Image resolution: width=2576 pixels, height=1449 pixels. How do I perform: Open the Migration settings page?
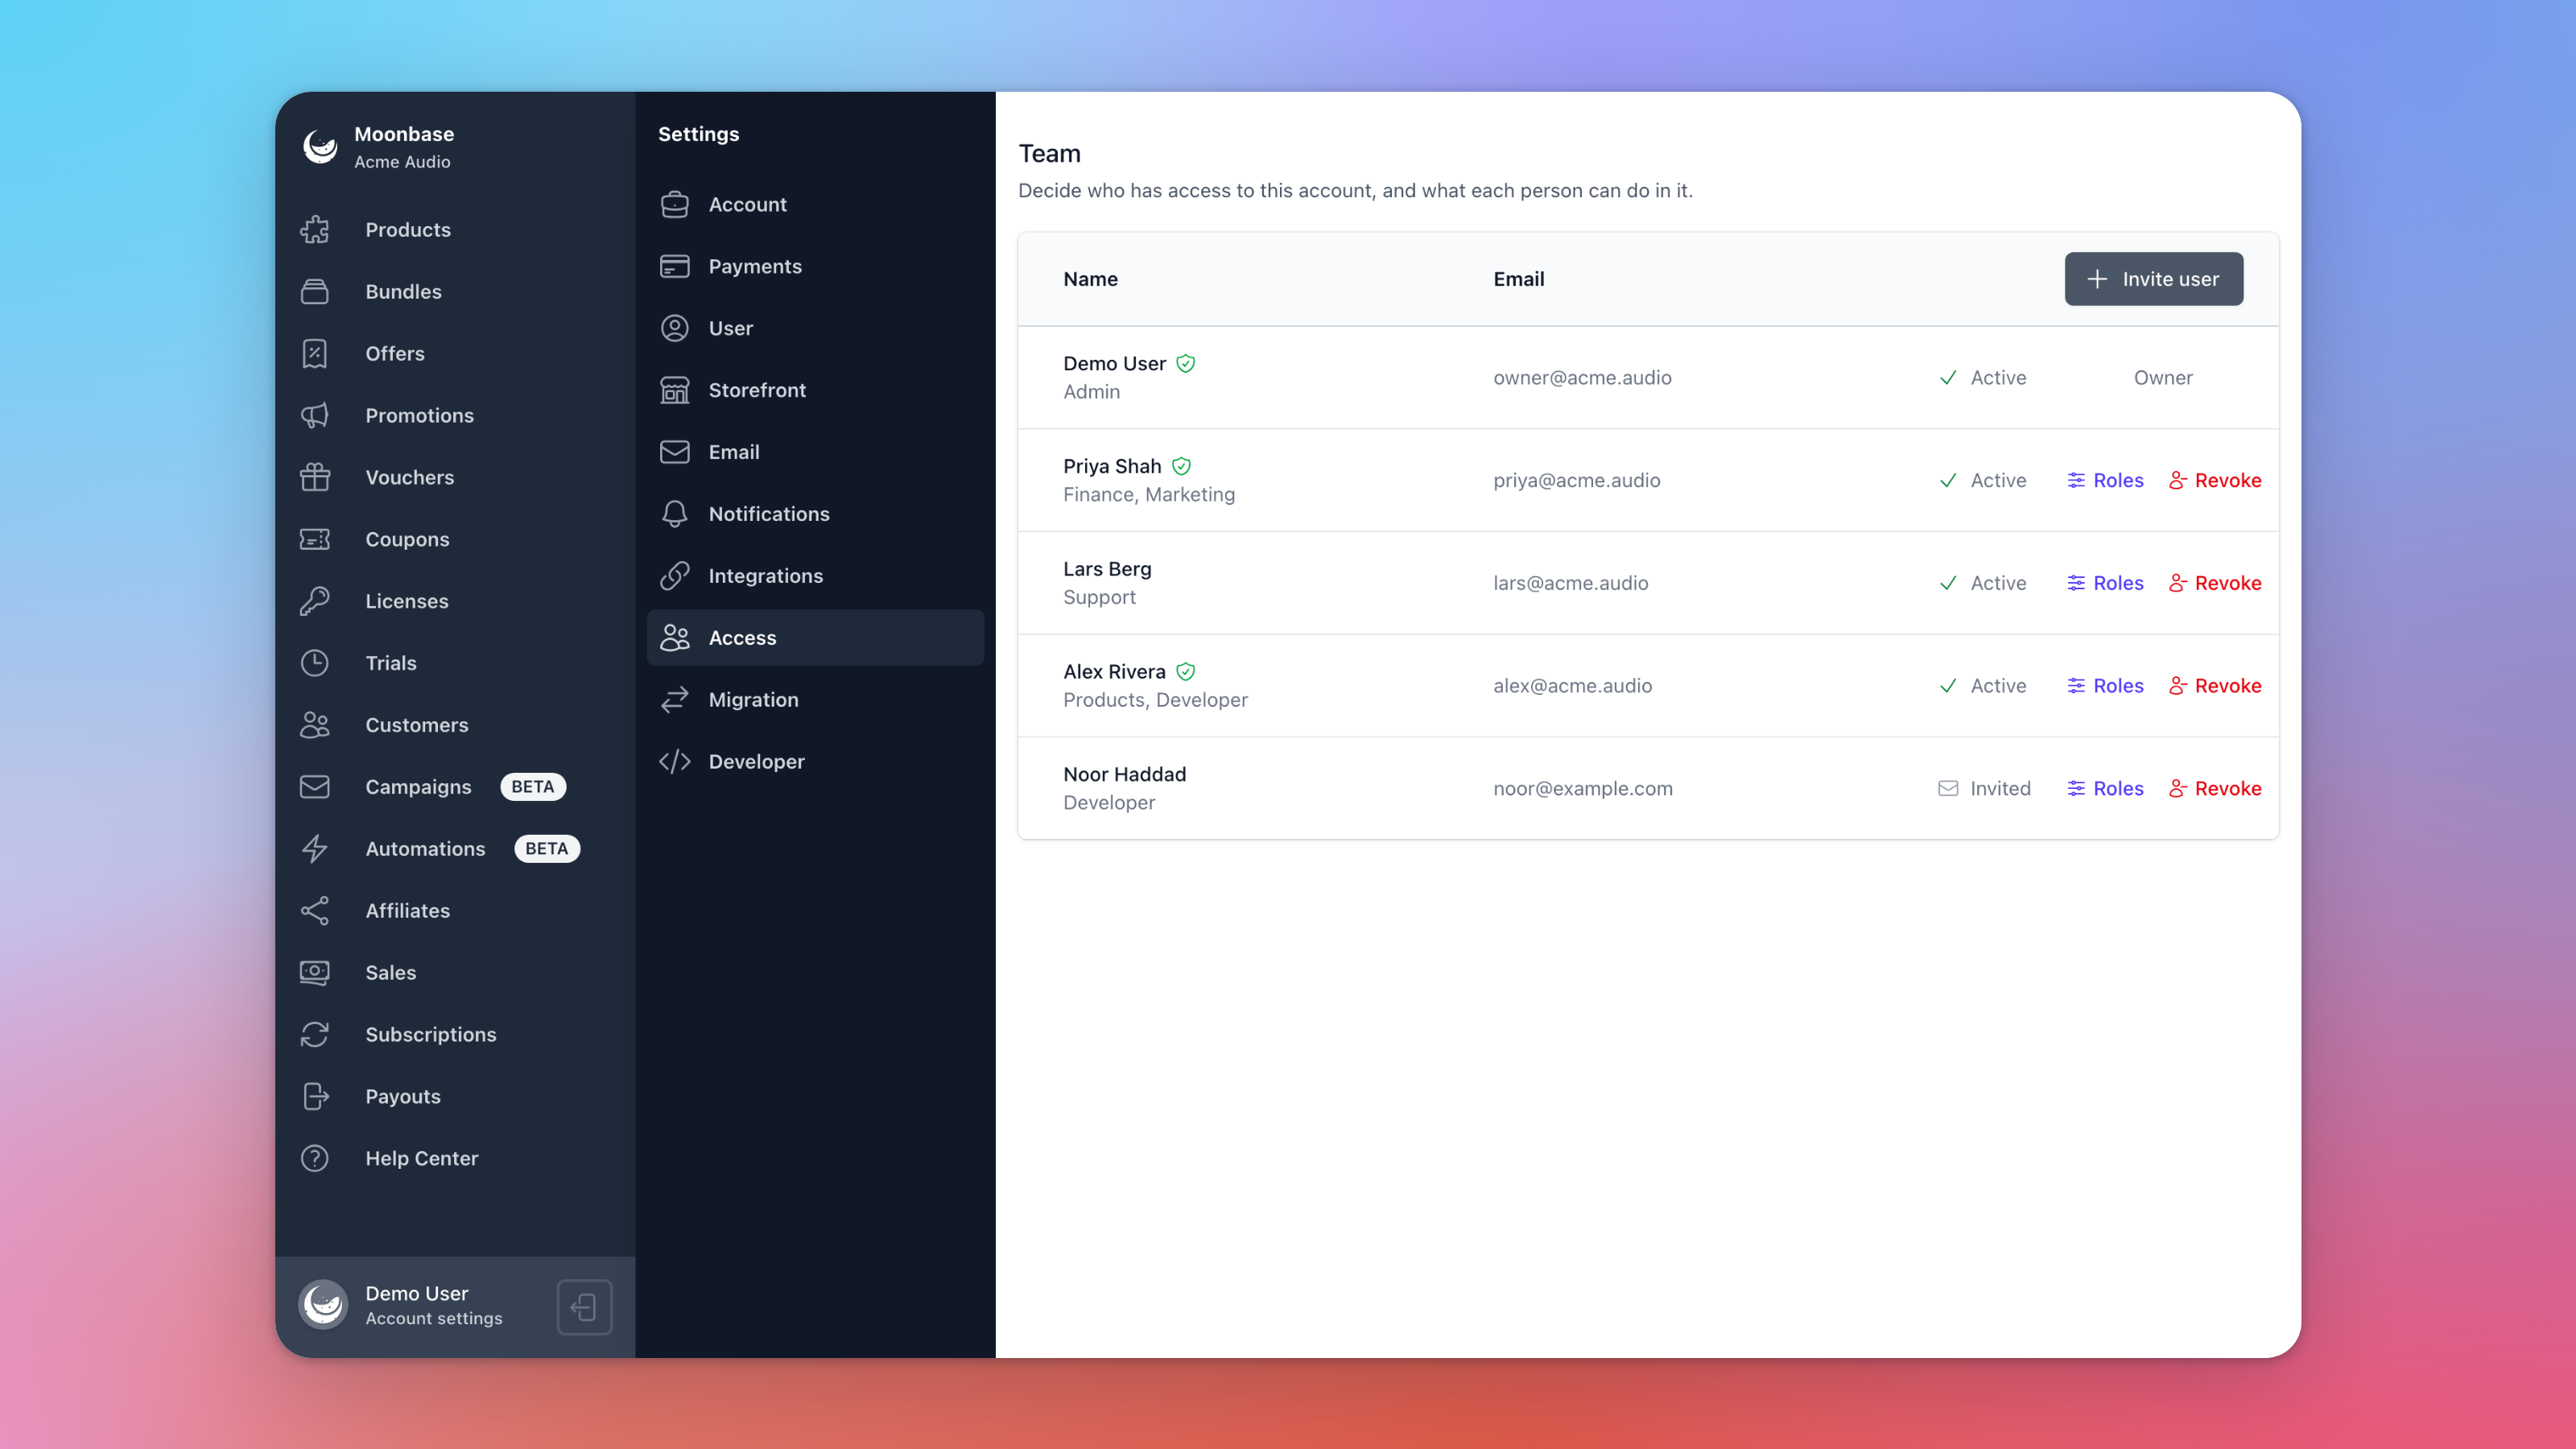(x=815, y=700)
